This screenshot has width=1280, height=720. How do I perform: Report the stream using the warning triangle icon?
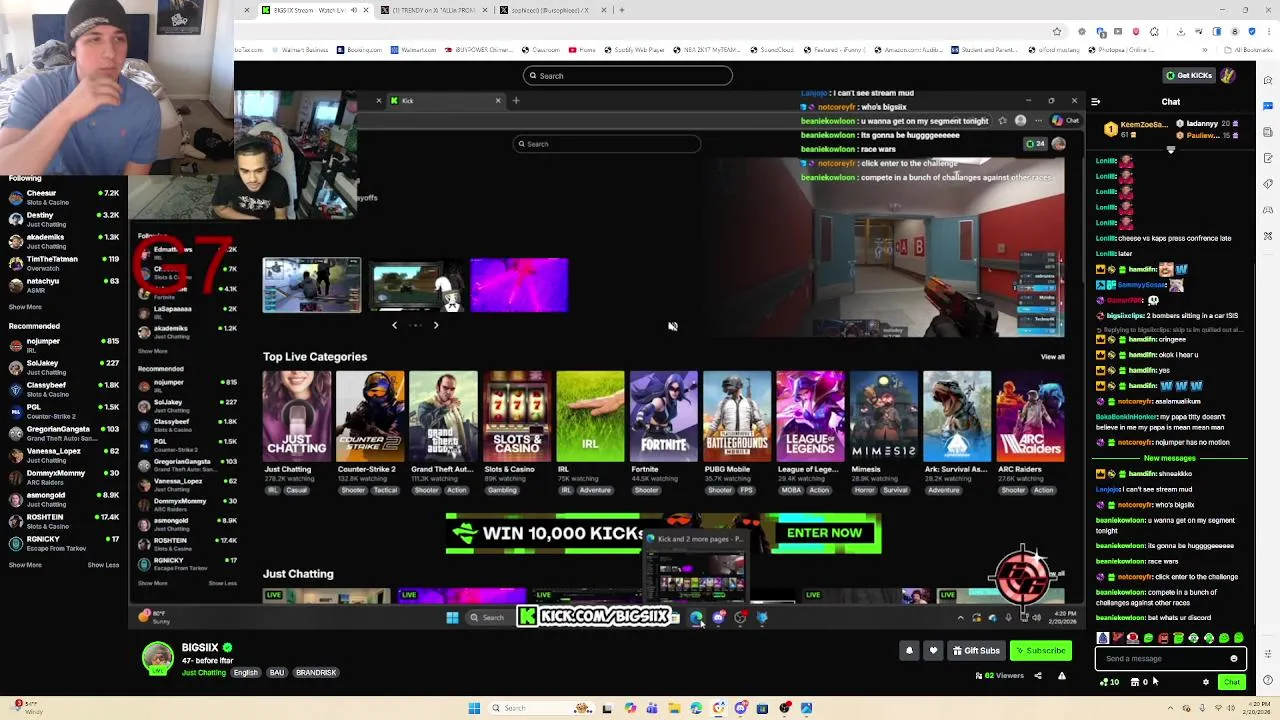1061,676
